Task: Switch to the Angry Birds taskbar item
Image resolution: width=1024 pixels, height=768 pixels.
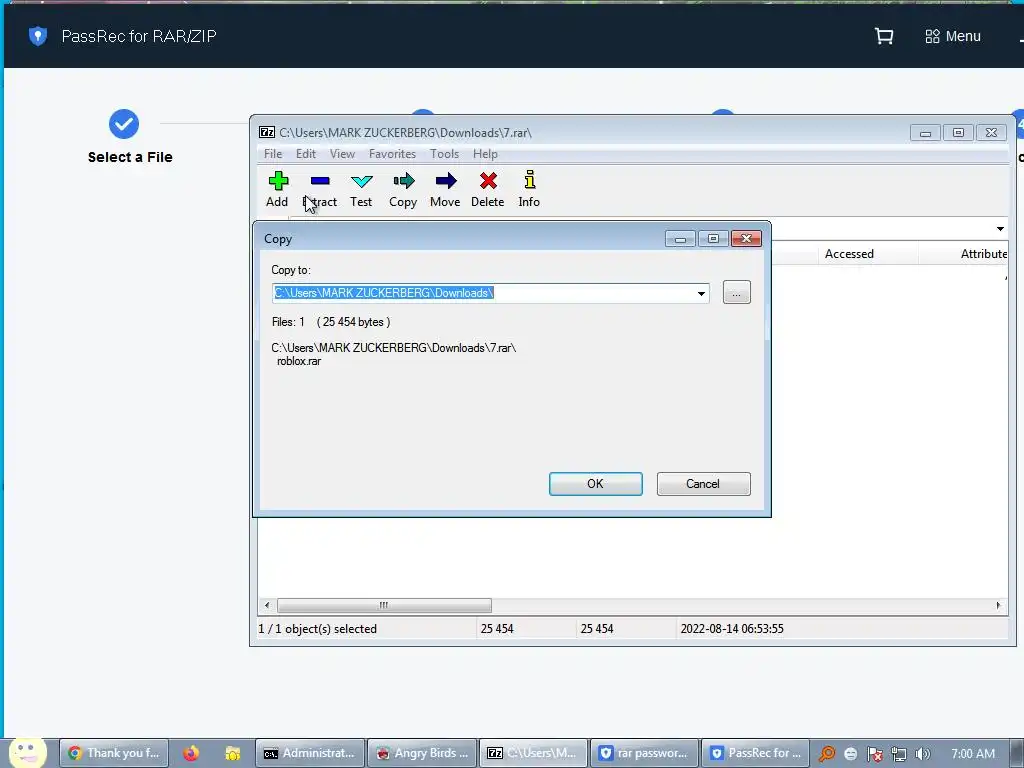Action: [423, 753]
